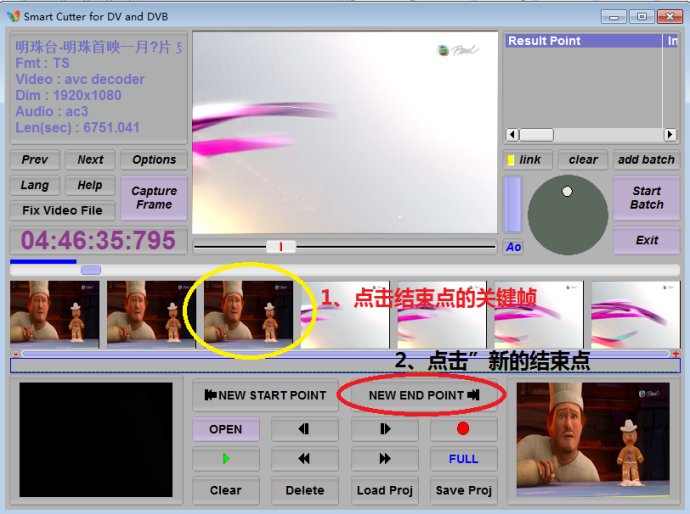The height and width of the screenshot is (514, 690).
Task: Click the purple timeline position scrollbar handle
Action: coord(91,270)
